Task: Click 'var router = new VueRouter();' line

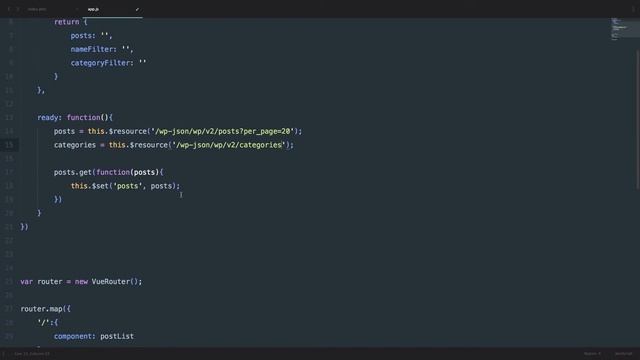Action: [81, 282]
